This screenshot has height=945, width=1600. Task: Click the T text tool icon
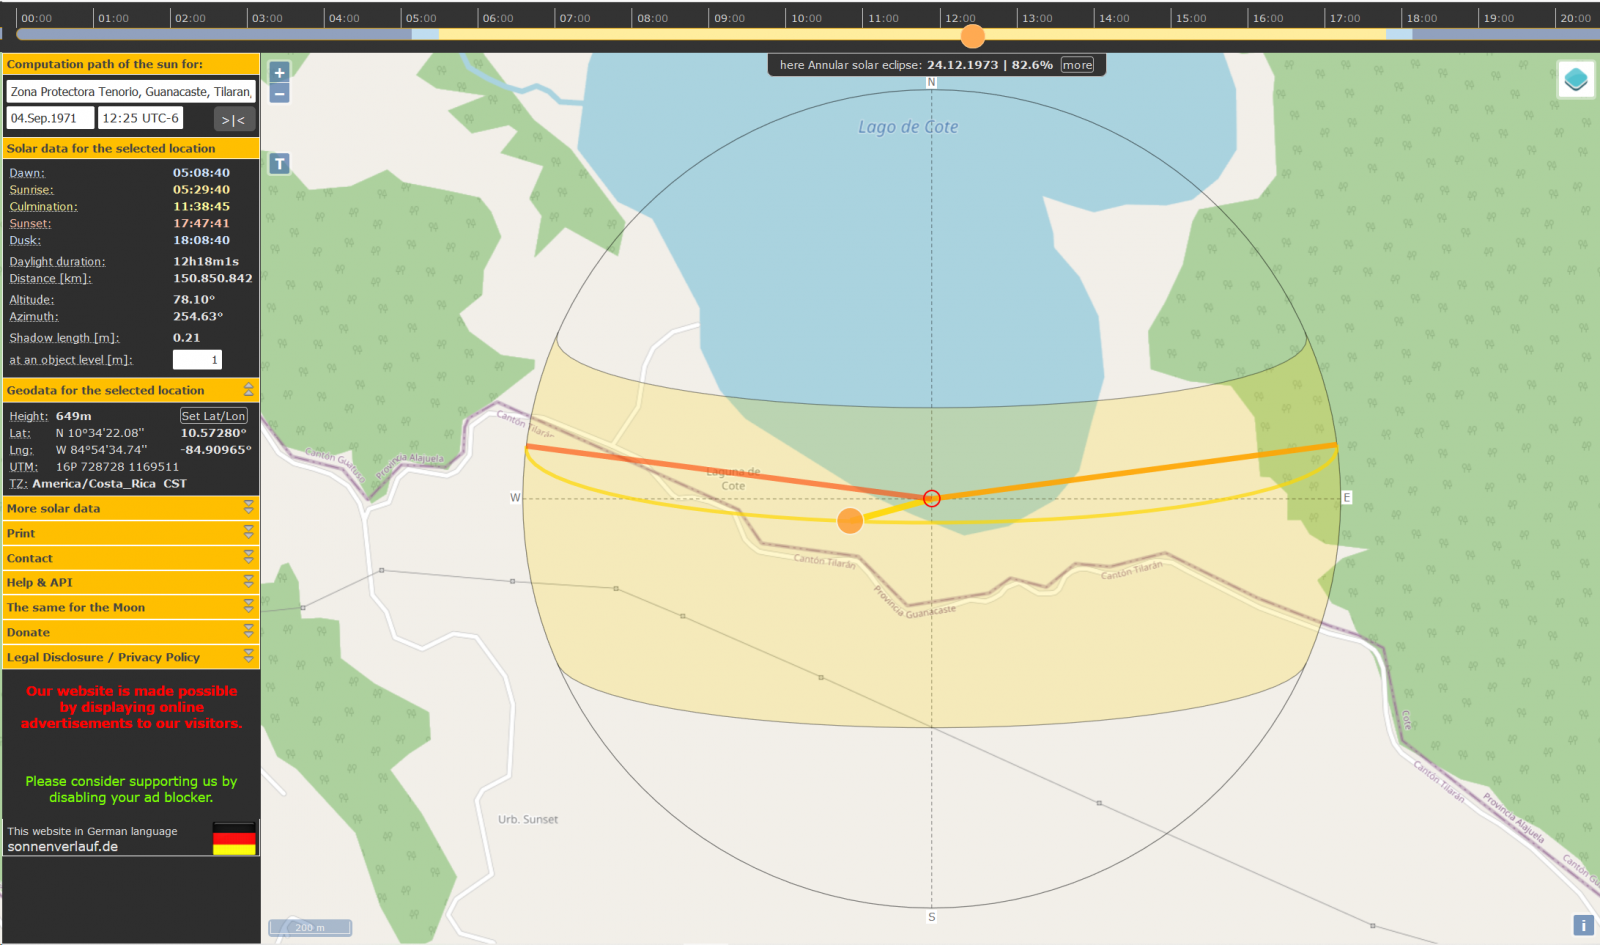pos(279,163)
